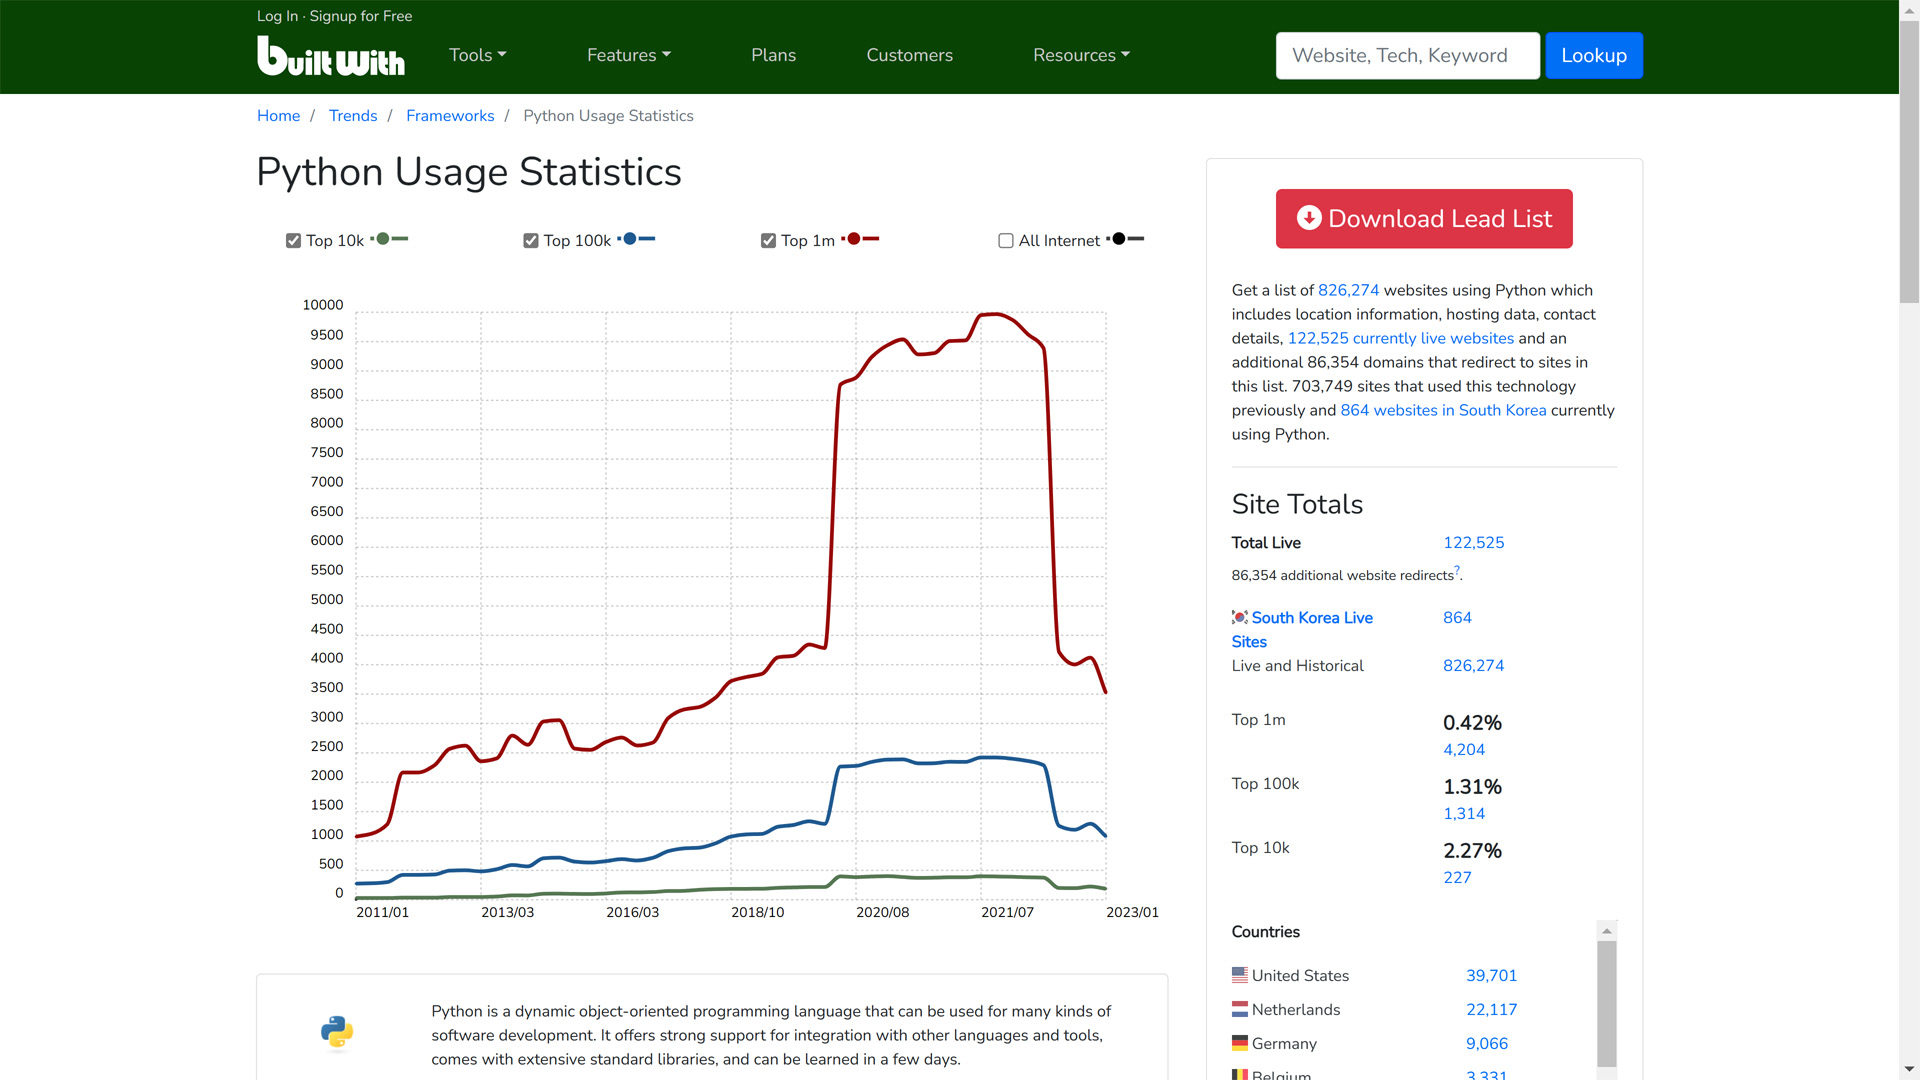Click the 1.31% Top 100k percentage
Screen dimensions: 1920x1080
[x=1472, y=786]
